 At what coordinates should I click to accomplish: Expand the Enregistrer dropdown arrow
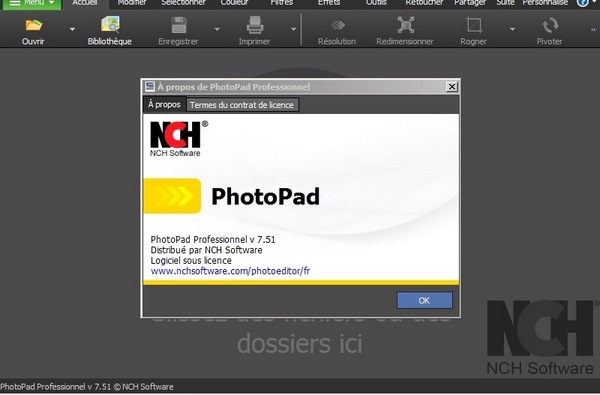coord(217,29)
